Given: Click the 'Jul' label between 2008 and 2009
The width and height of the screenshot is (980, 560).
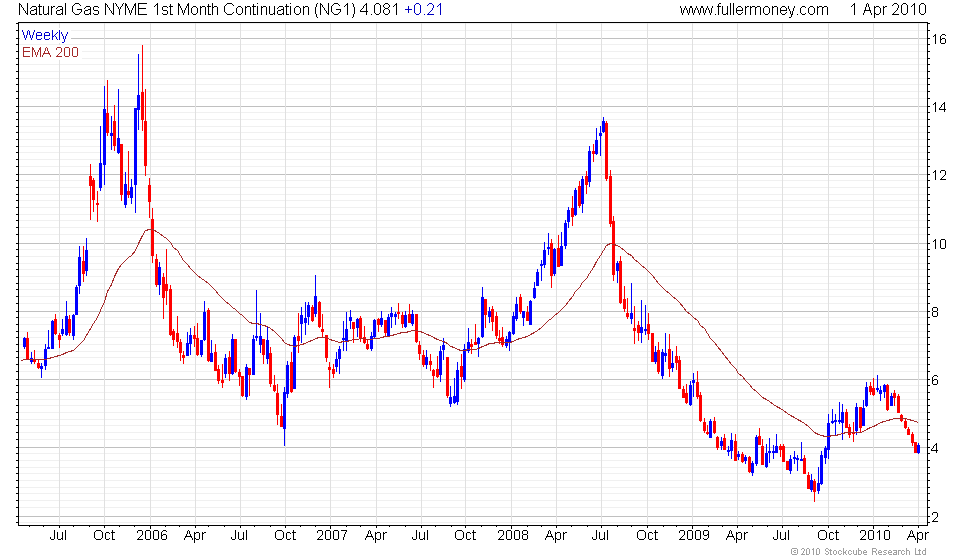Looking at the screenshot, I should [x=601, y=536].
